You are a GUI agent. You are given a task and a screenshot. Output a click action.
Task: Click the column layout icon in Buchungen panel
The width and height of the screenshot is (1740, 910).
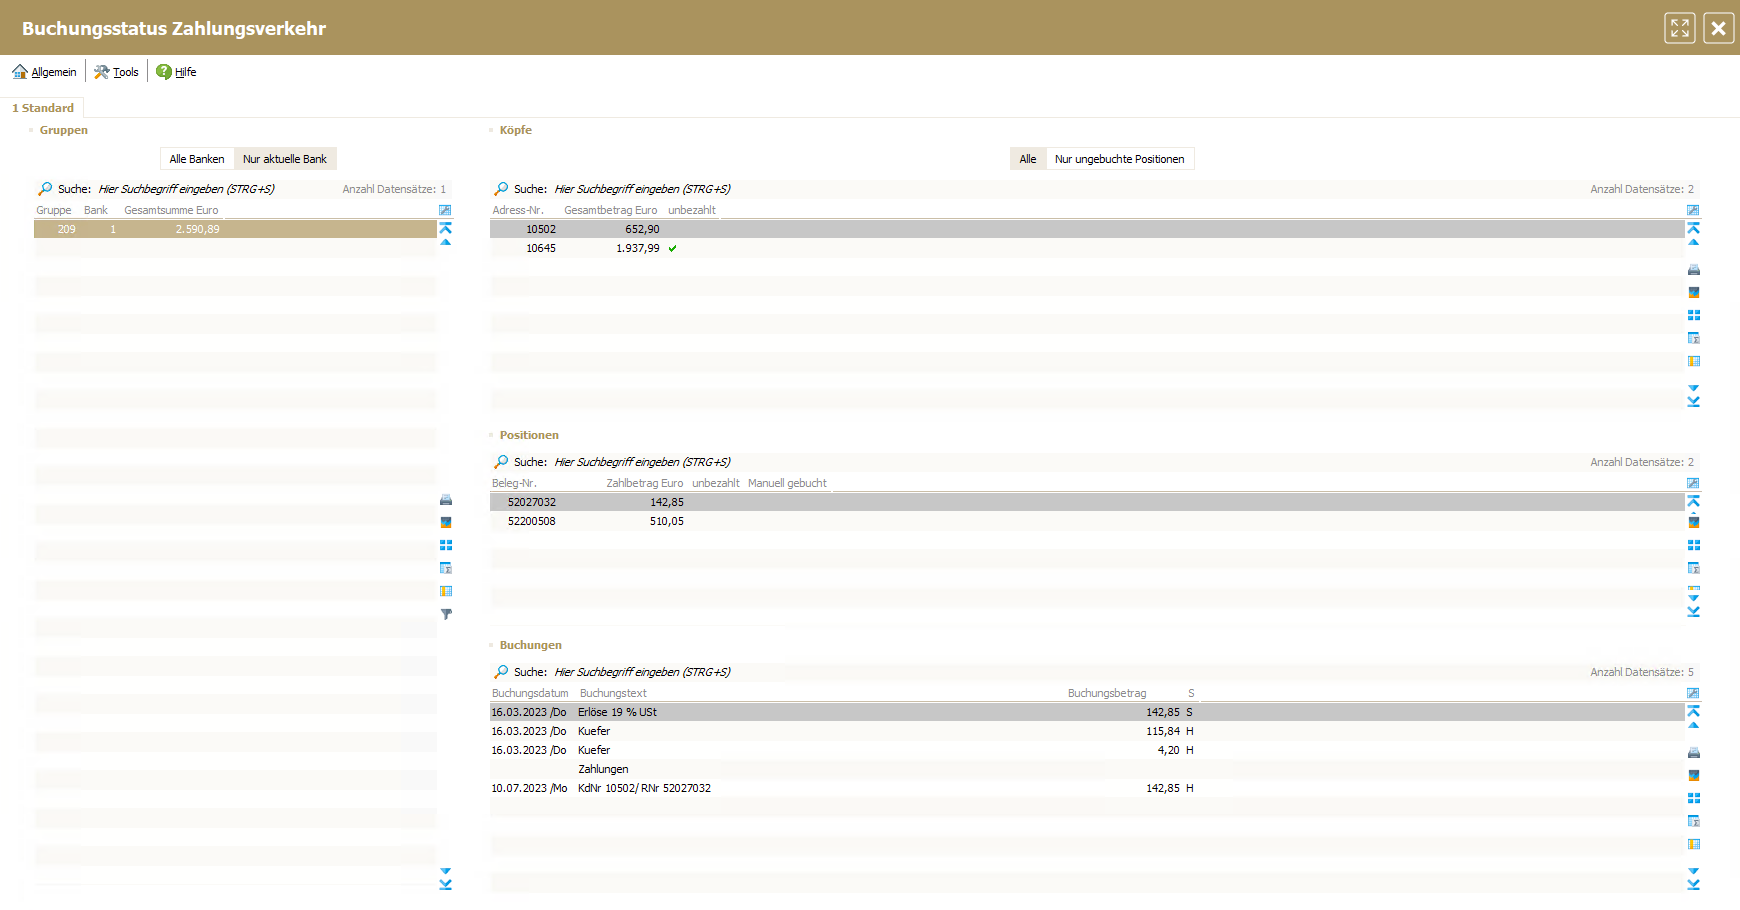click(x=1693, y=844)
